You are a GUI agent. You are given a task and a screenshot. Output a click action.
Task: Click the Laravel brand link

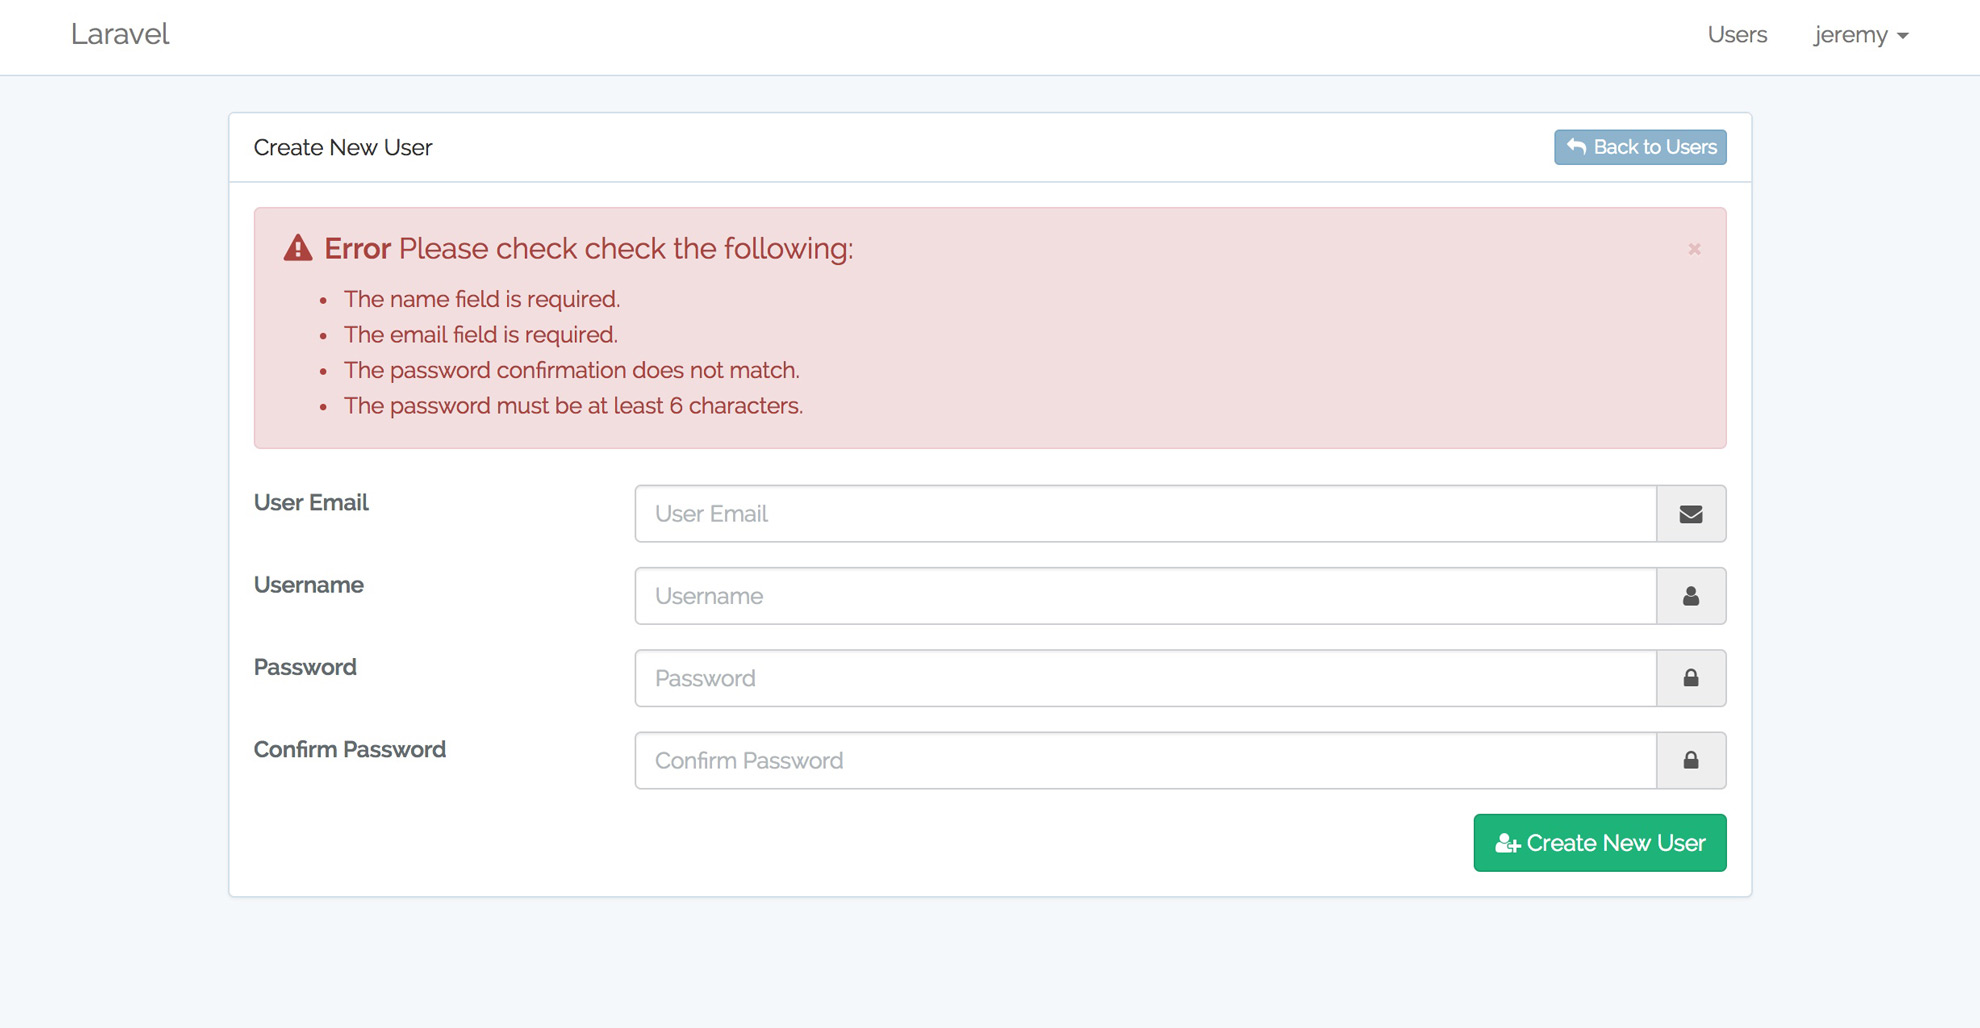[x=120, y=34]
